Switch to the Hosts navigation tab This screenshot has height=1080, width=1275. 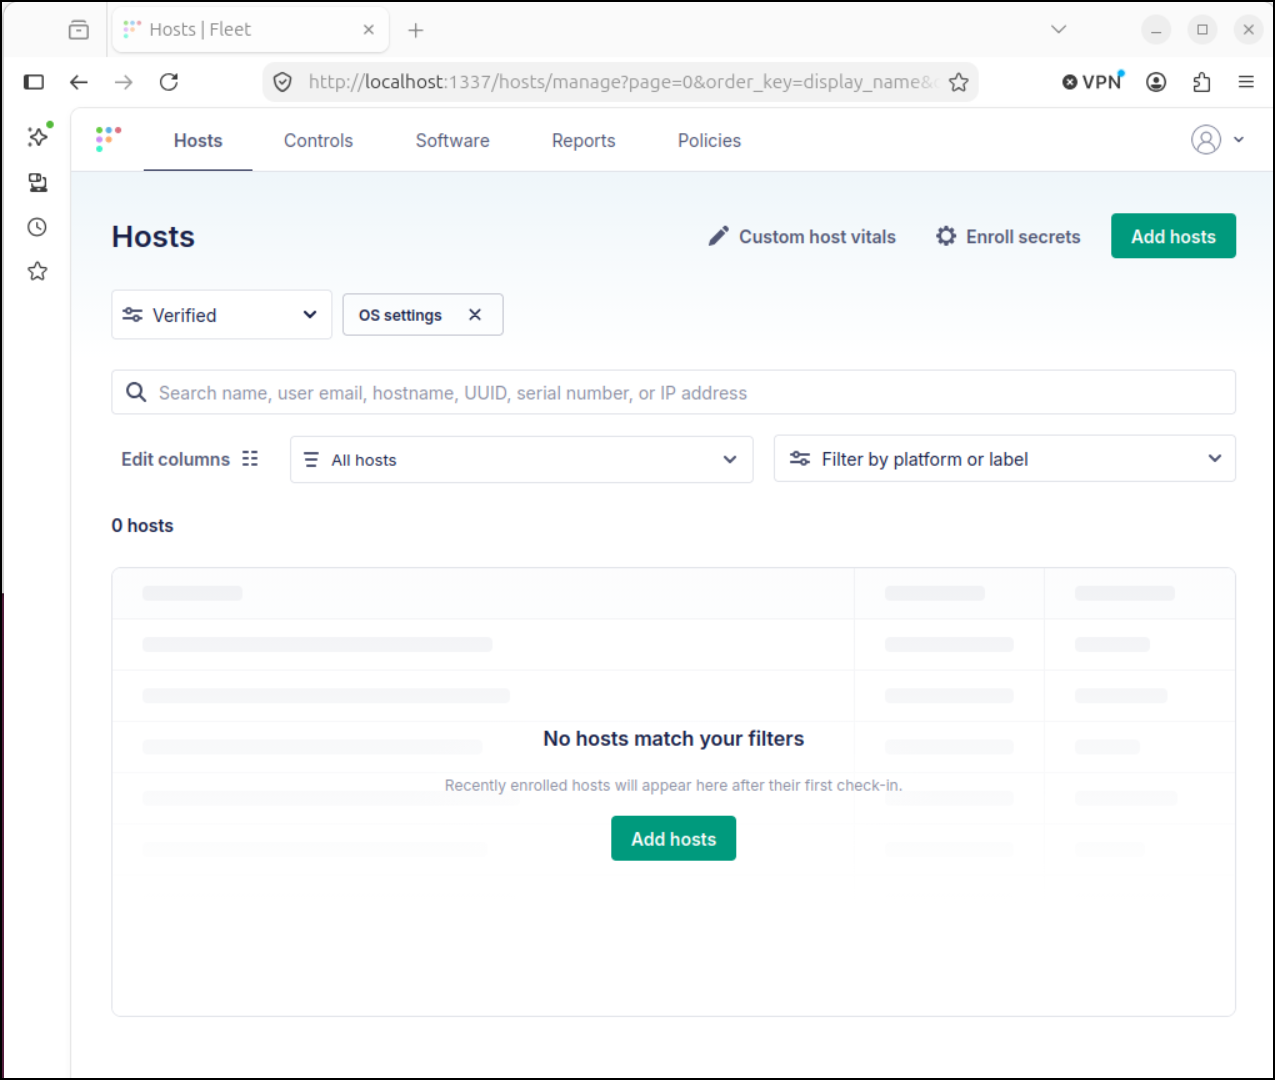pos(198,141)
